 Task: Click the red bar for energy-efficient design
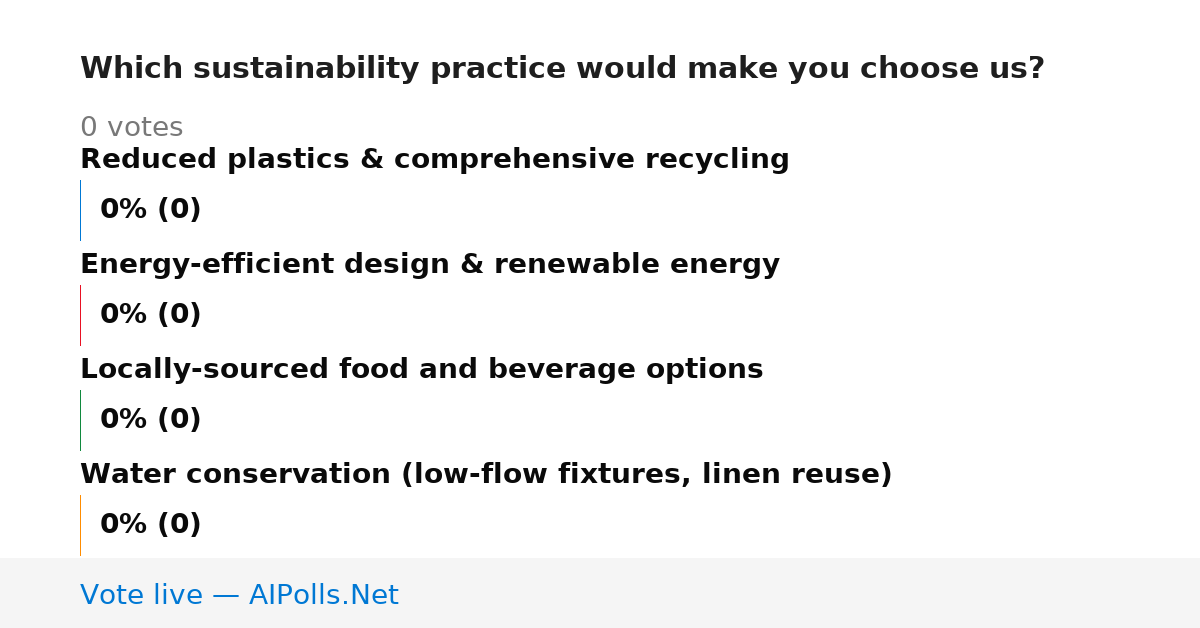[81, 315]
